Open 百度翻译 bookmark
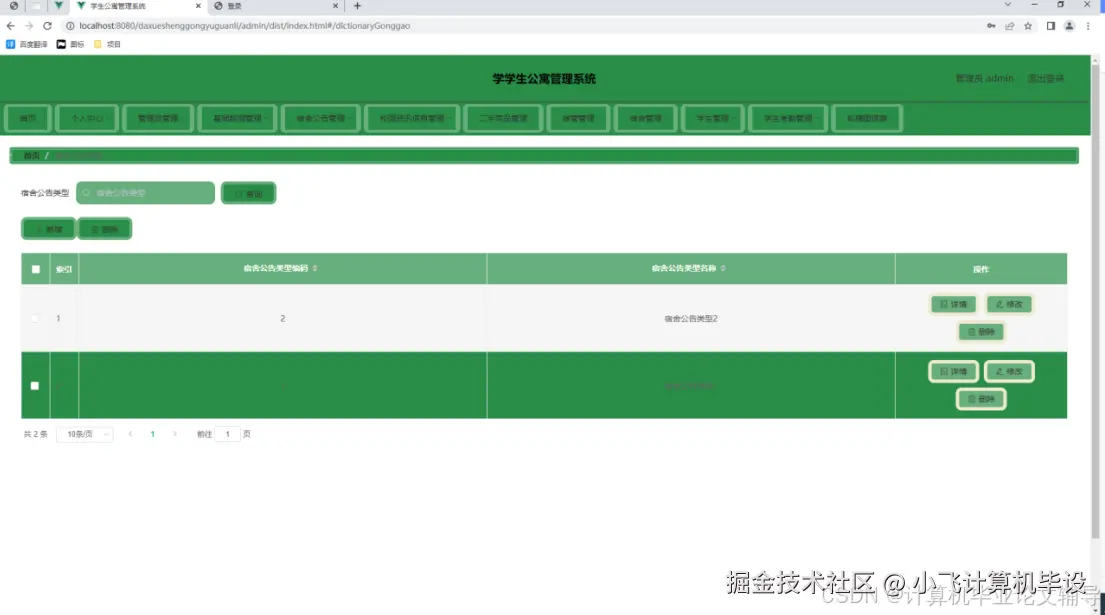The width and height of the screenshot is (1105, 615). coord(27,44)
